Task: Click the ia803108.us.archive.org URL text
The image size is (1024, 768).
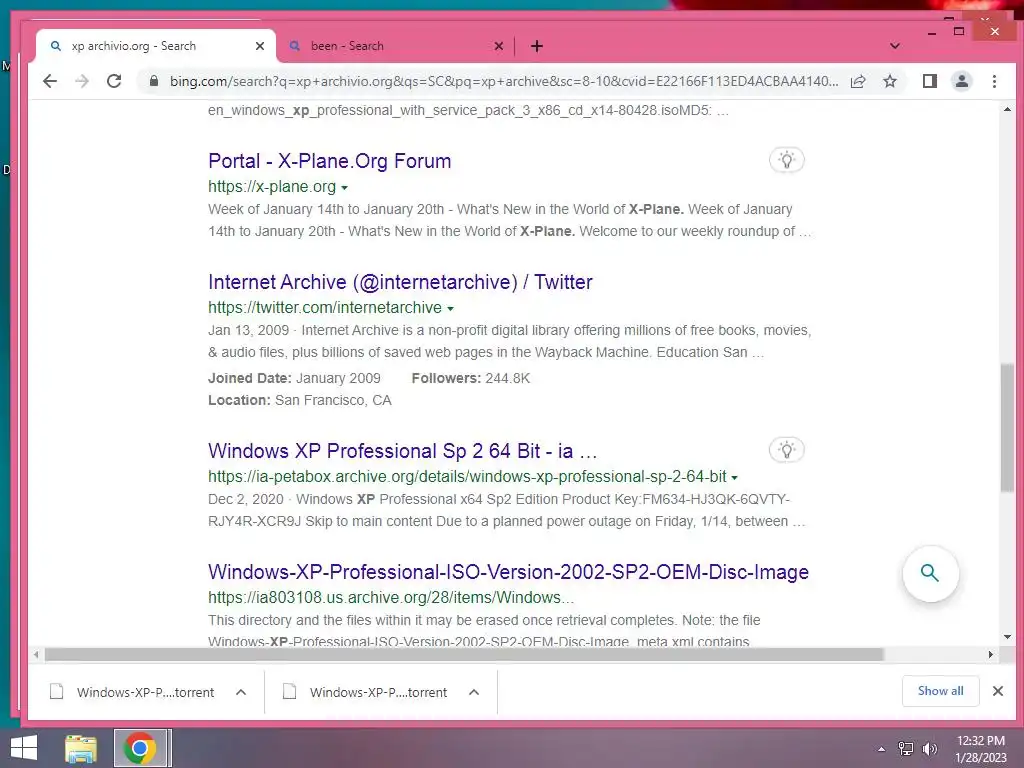Action: [391, 598]
